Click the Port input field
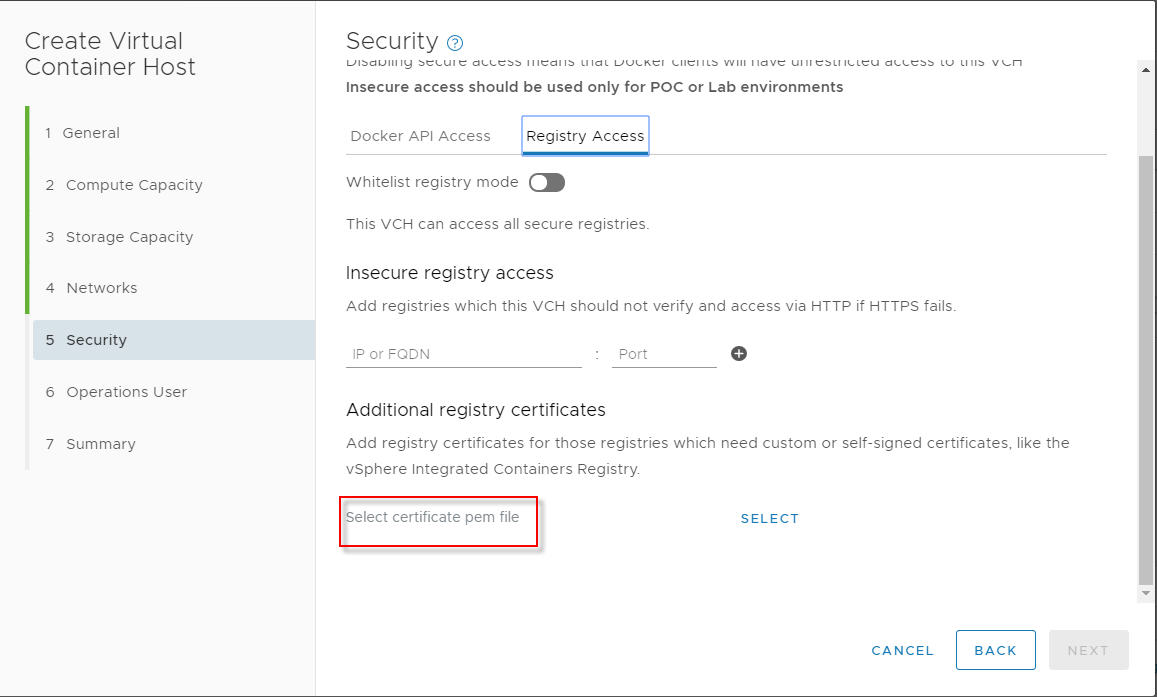The width and height of the screenshot is (1157, 697). coord(663,353)
